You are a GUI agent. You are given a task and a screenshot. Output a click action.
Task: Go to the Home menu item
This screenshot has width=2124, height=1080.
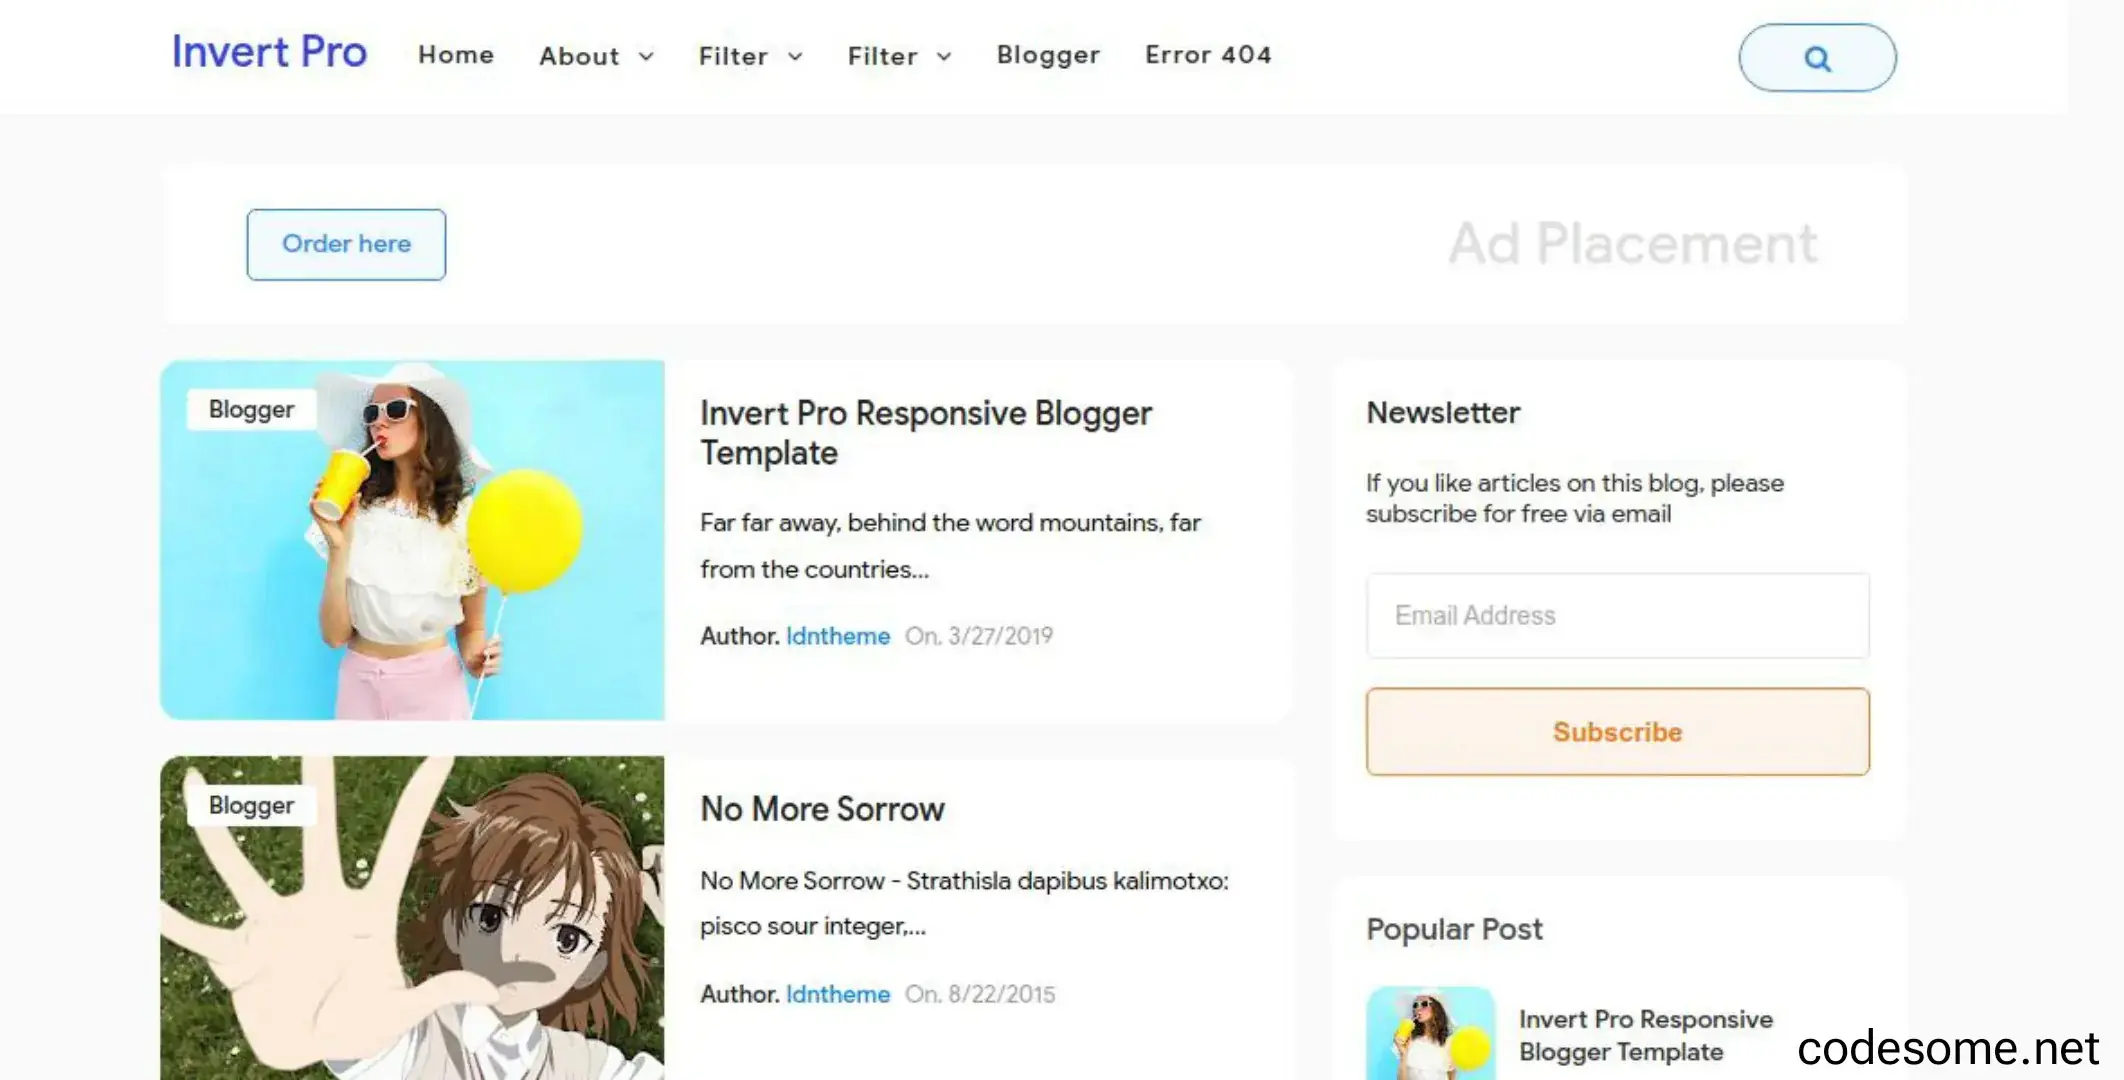456,55
